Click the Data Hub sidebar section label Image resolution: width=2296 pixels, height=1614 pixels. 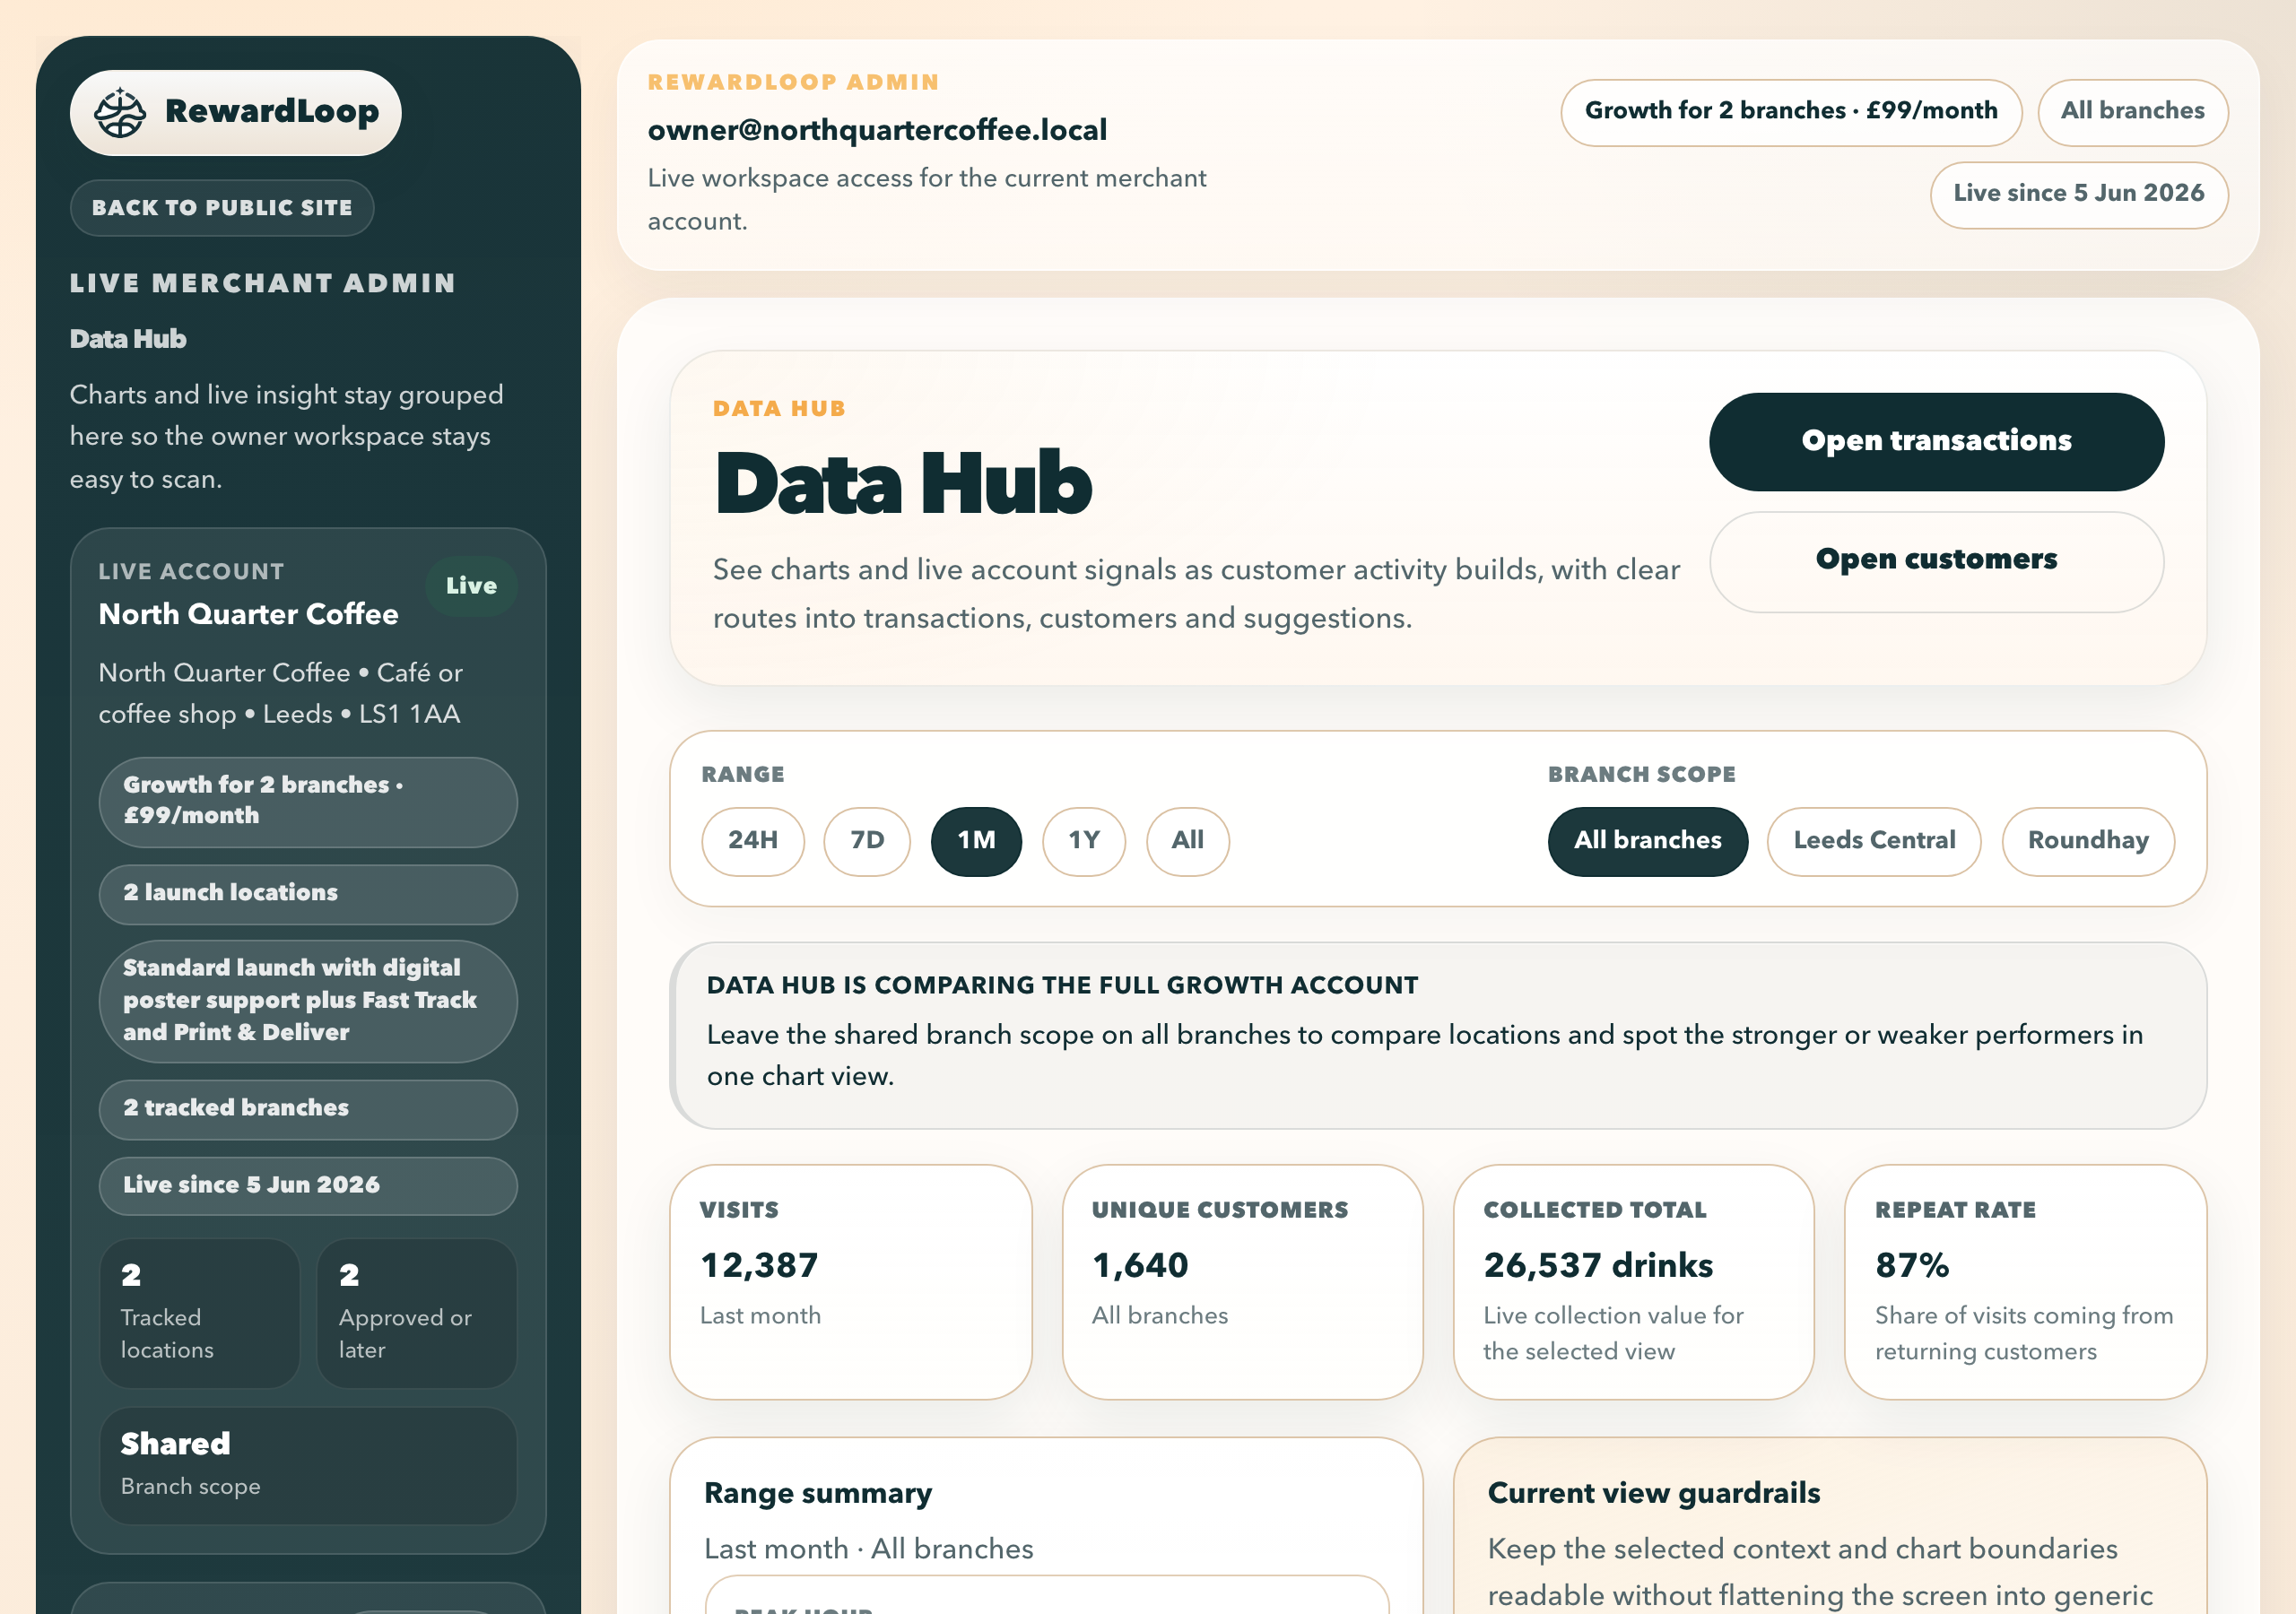tap(128, 339)
